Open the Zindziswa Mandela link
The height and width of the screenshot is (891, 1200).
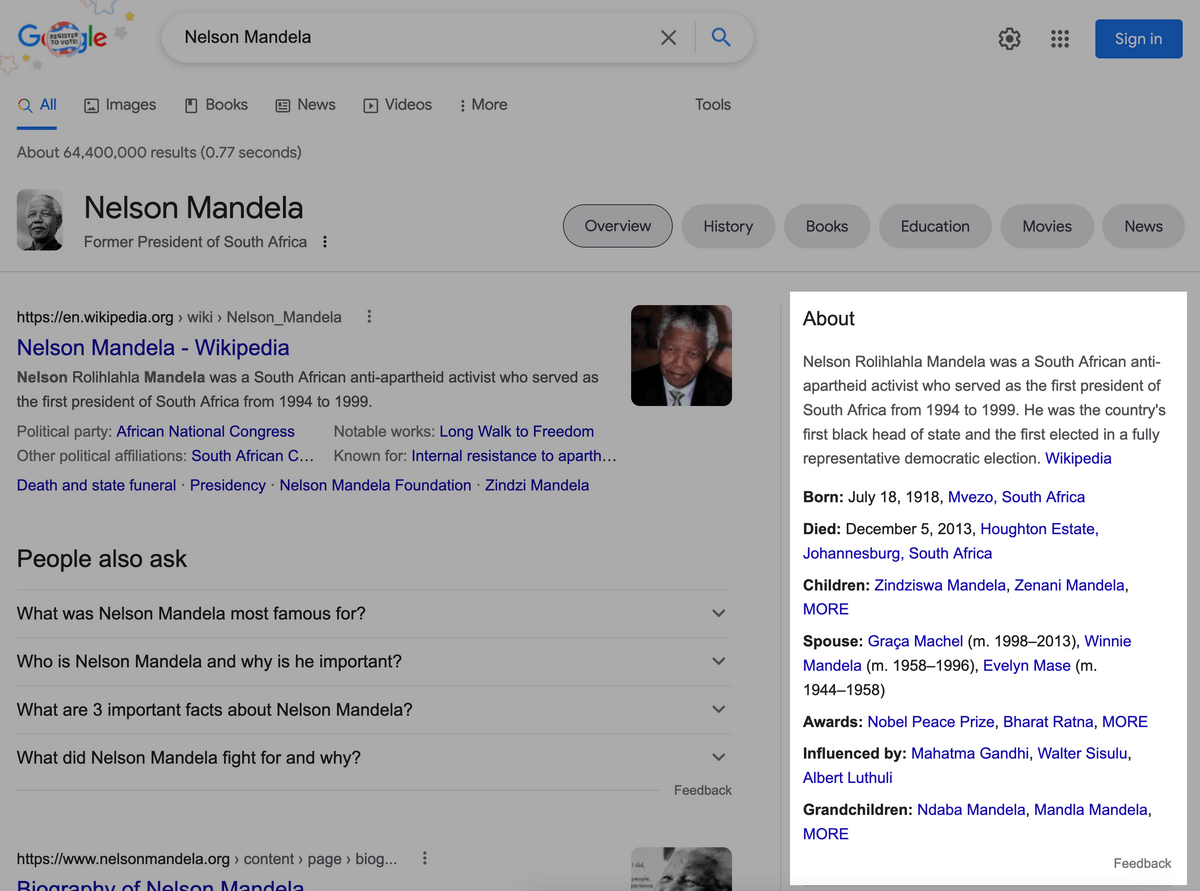(x=940, y=585)
